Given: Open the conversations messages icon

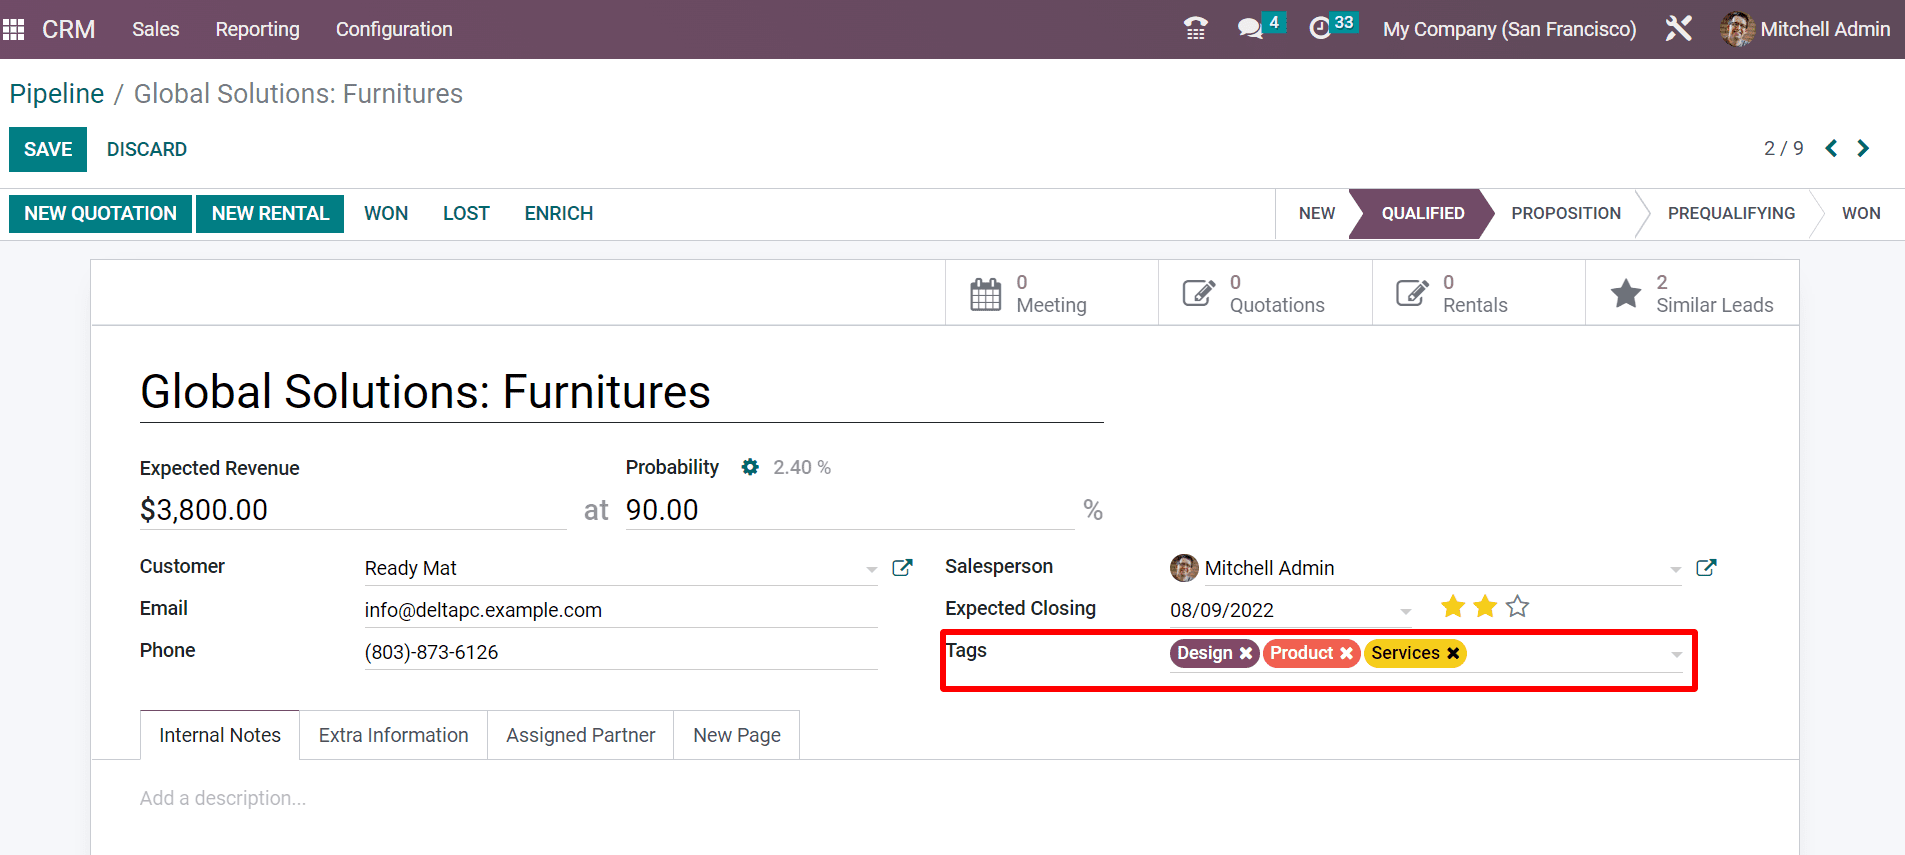Looking at the screenshot, I should click(x=1250, y=29).
